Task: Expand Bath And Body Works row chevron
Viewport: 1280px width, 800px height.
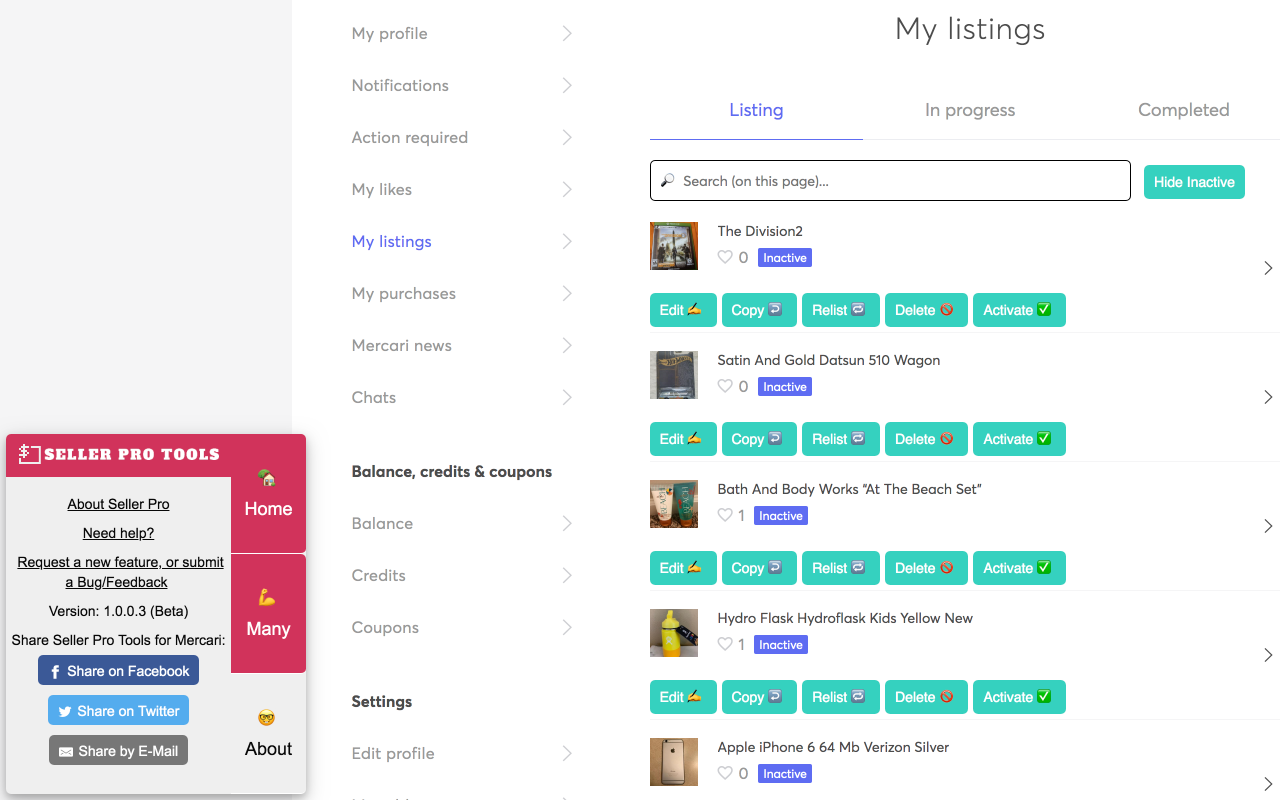Action: (1268, 526)
